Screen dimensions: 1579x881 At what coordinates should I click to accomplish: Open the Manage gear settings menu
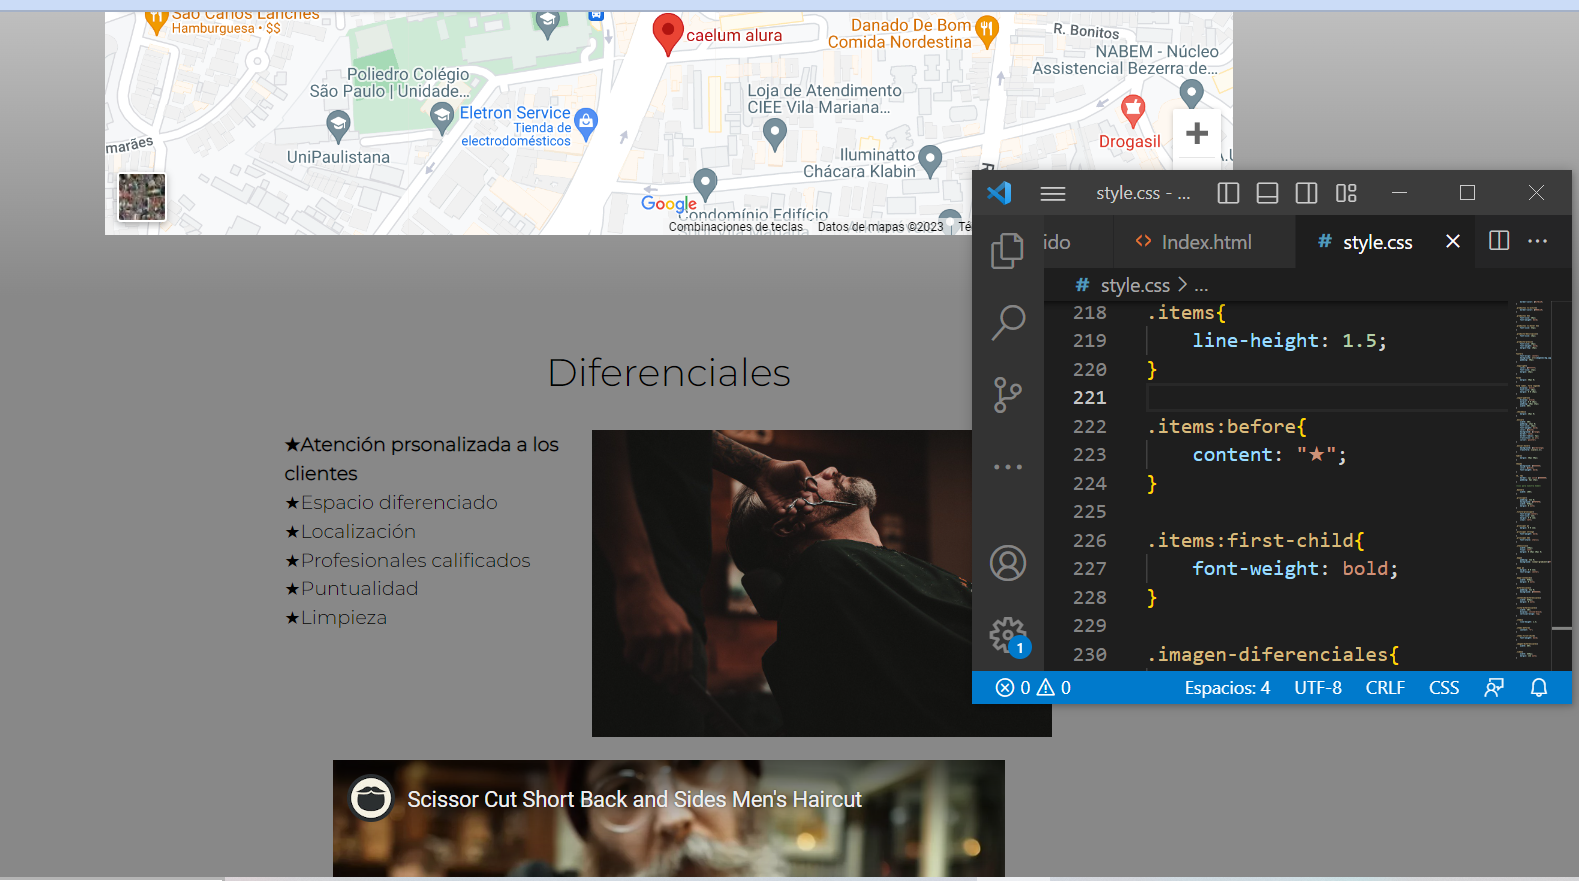click(1008, 636)
